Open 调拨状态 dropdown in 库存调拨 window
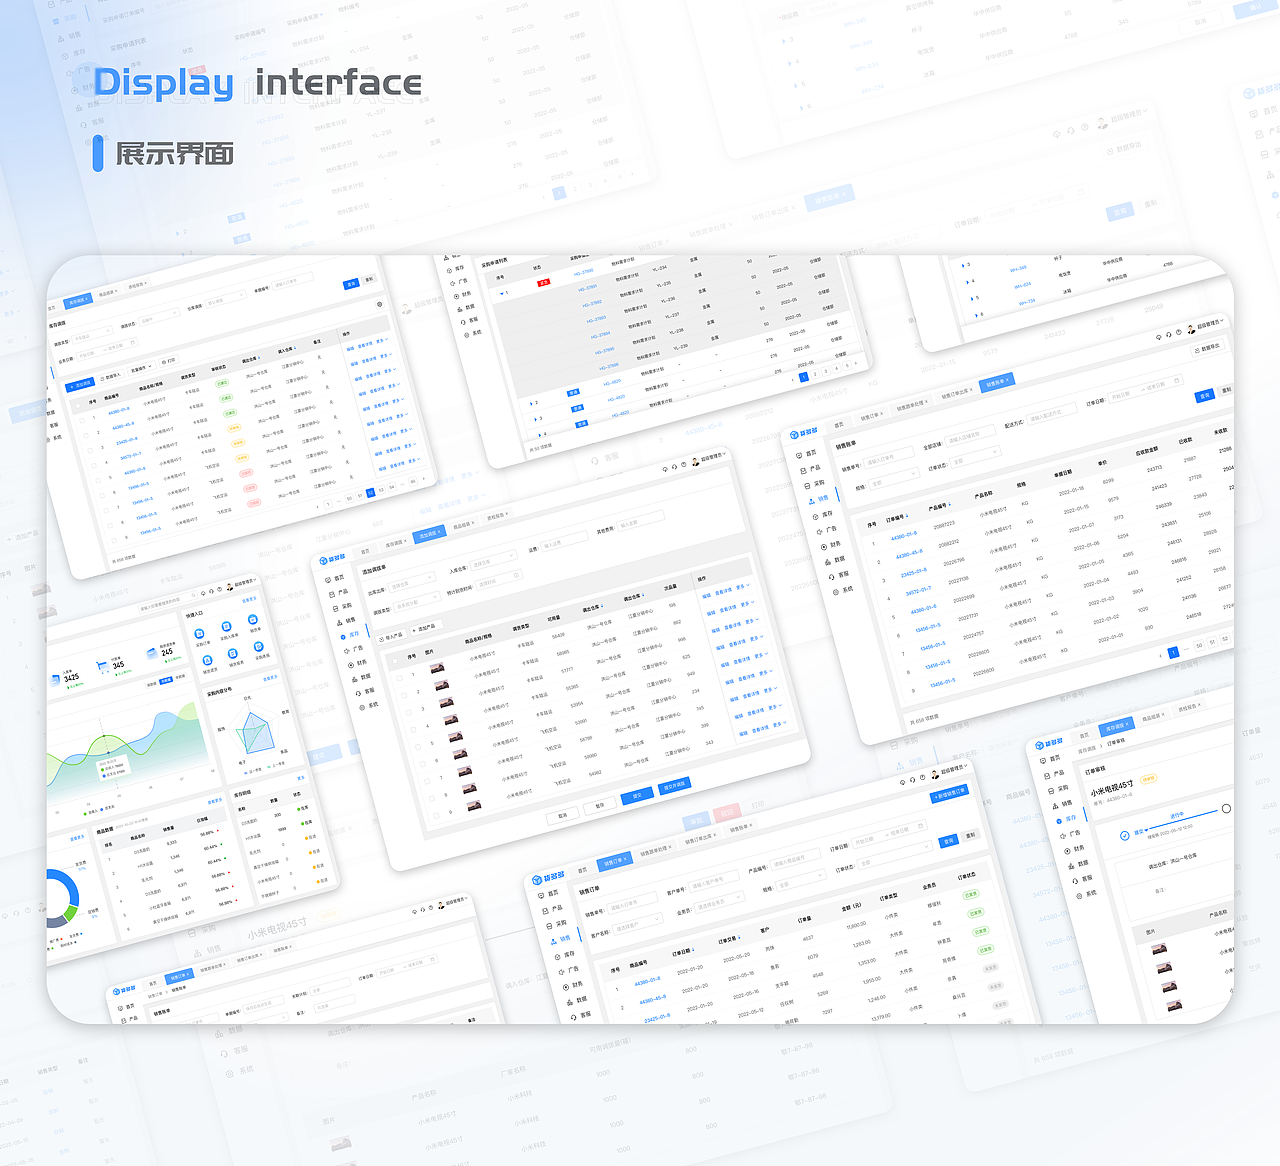The image size is (1280, 1166). coord(158,316)
